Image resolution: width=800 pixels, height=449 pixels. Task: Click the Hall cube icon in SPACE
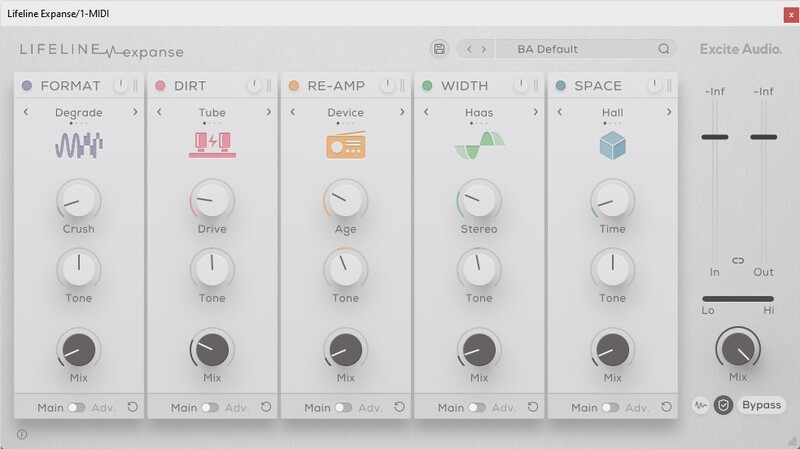tap(612, 145)
